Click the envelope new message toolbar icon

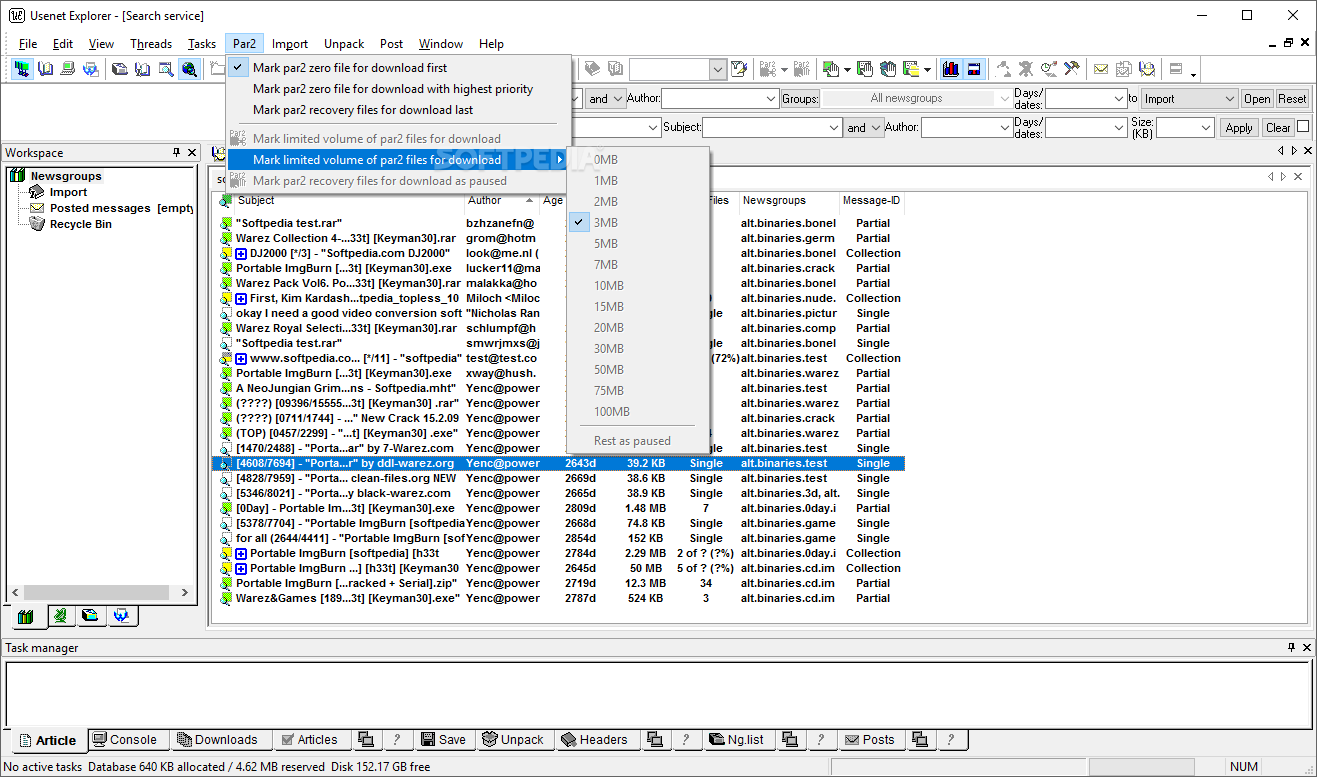(x=1100, y=69)
